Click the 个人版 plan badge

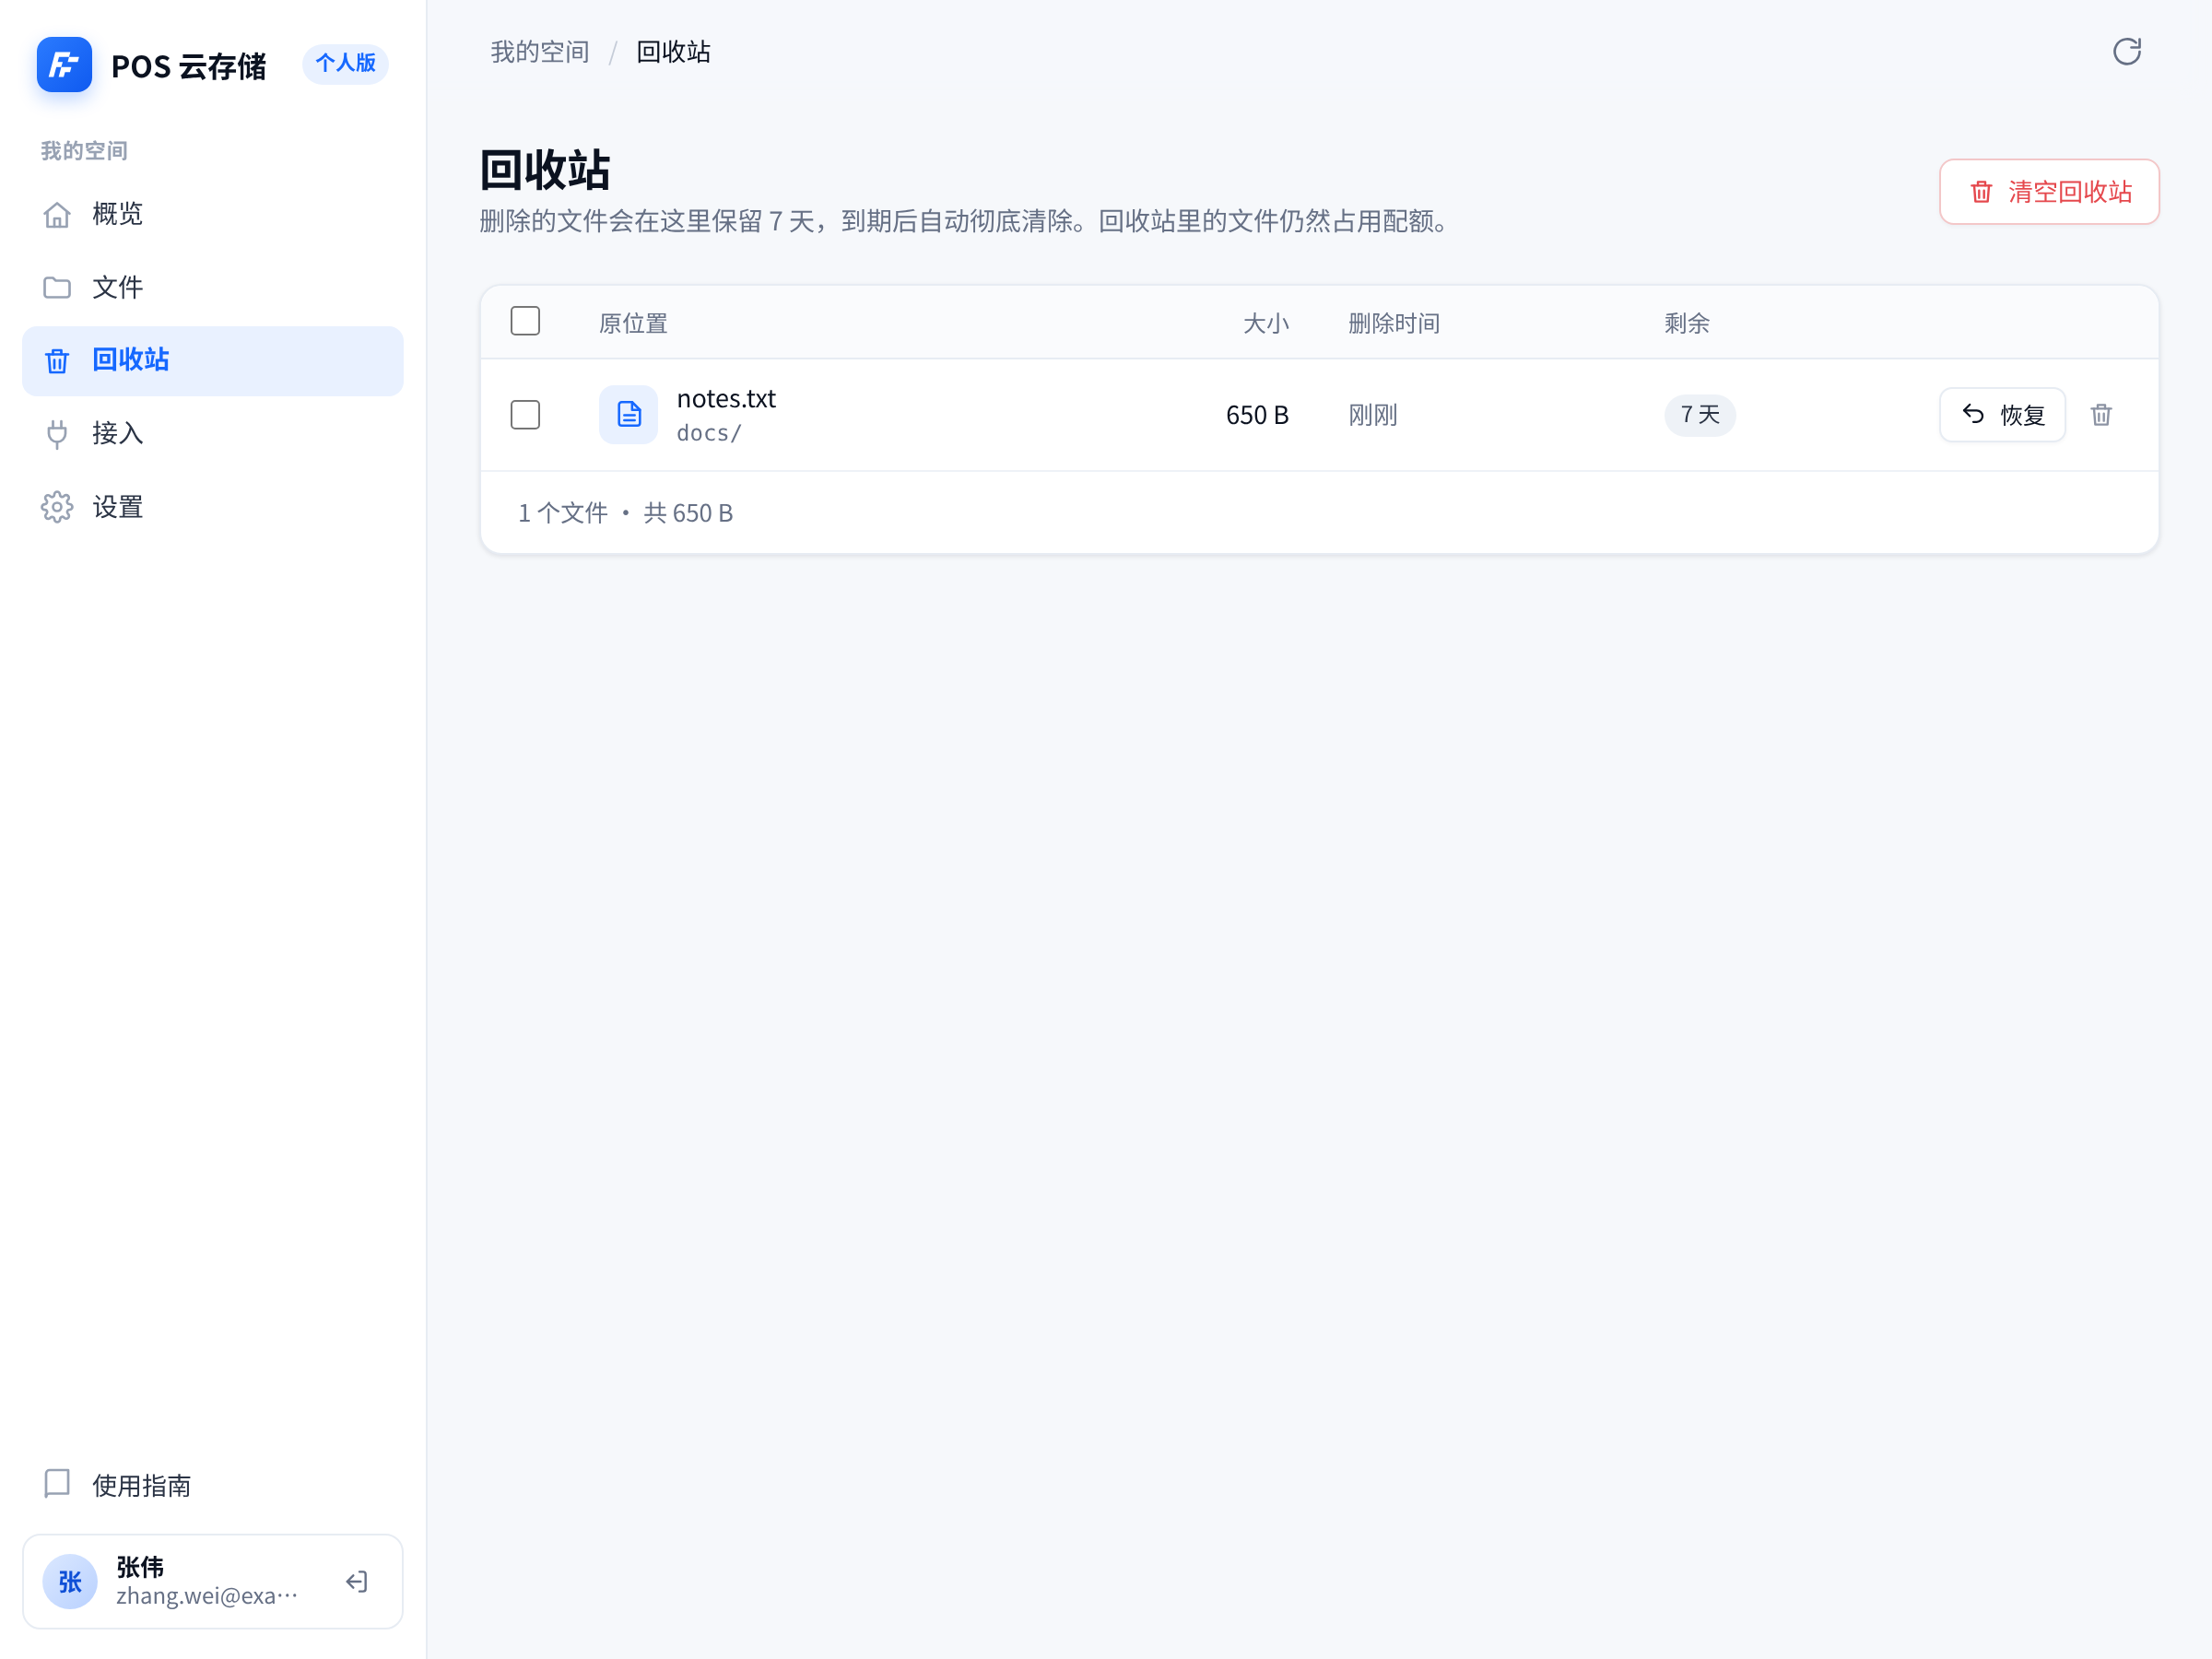pos(345,64)
